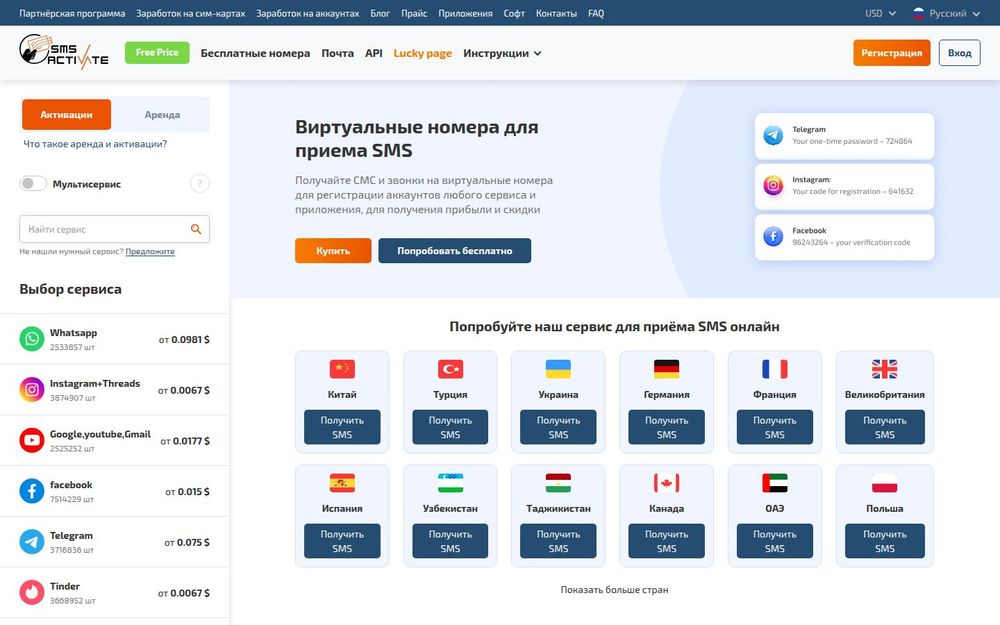Select the facebook price 0.015 $
The image size is (1000, 625).
pos(188,492)
